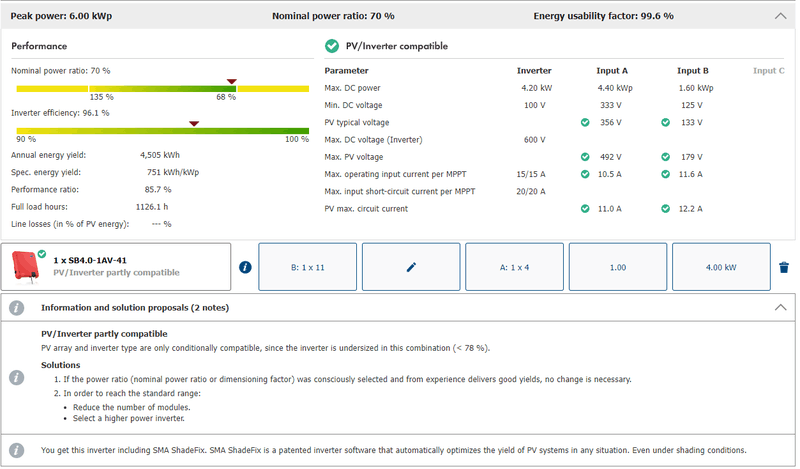Delete inverter with the trash icon
This screenshot has width=800, height=469.
[x=783, y=267]
